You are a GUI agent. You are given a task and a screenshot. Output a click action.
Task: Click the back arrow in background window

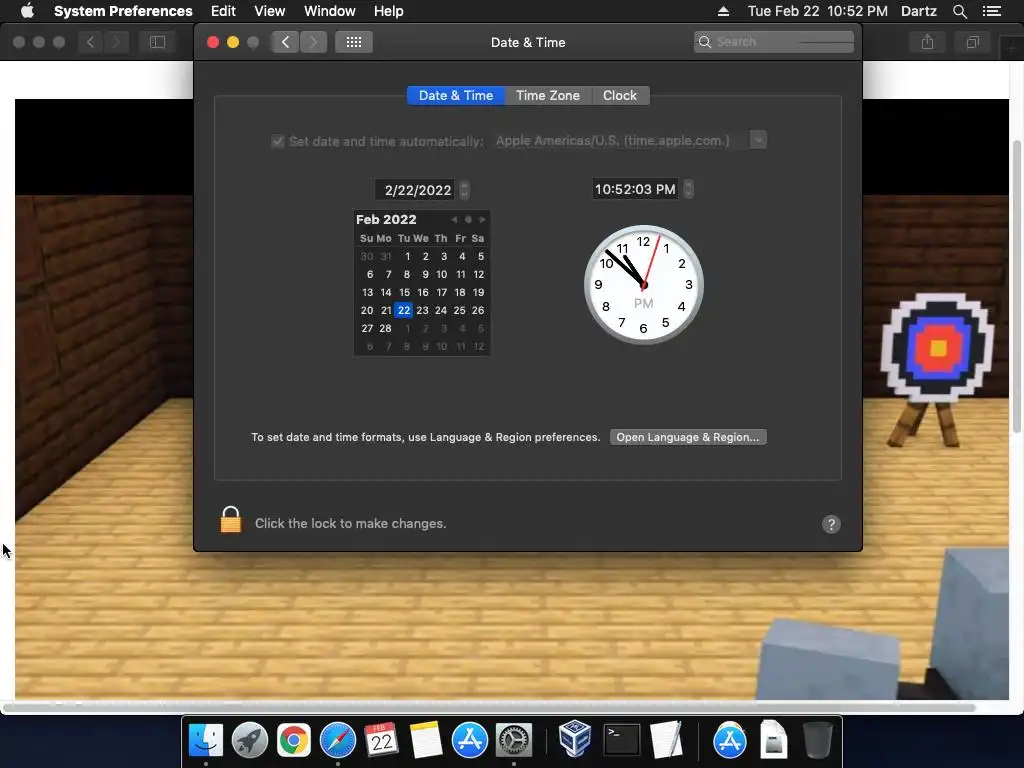pos(90,42)
